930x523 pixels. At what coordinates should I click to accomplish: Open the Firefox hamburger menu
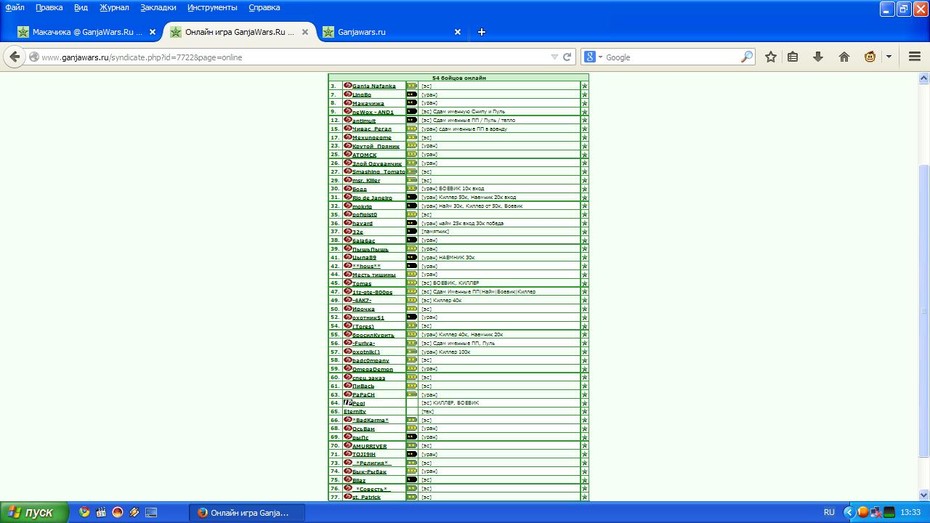915,57
